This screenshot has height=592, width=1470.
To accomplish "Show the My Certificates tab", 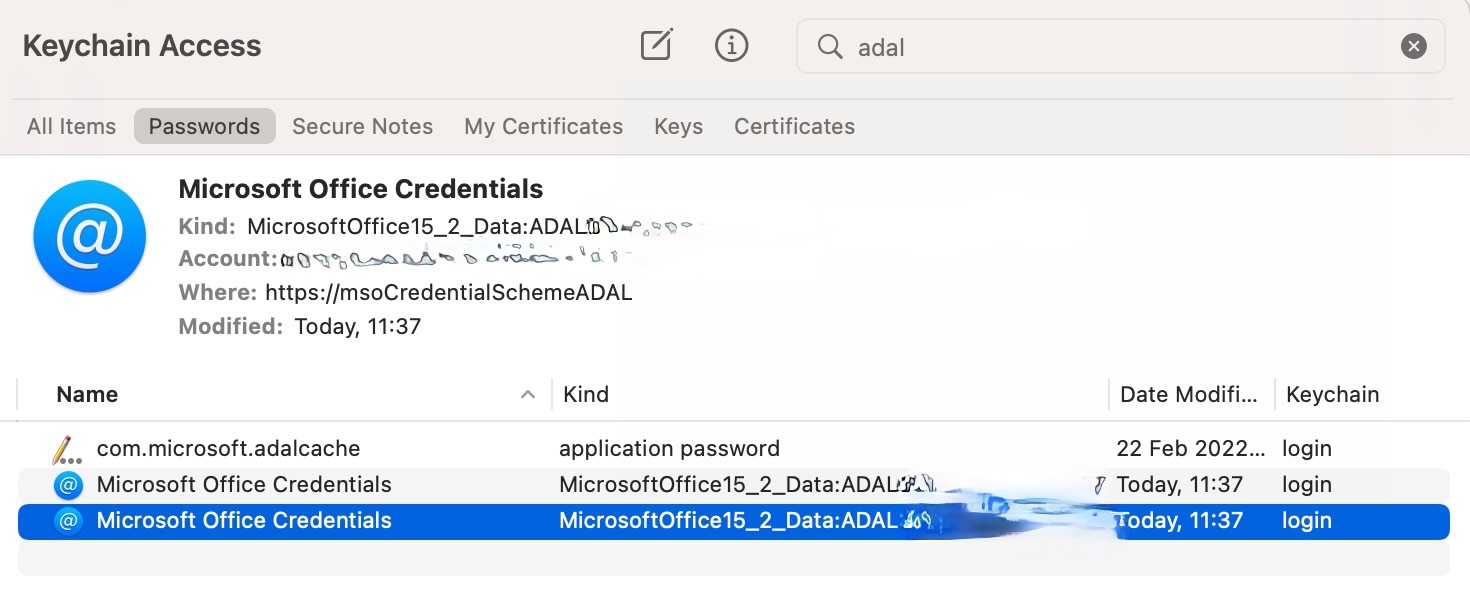I will tap(543, 127).
